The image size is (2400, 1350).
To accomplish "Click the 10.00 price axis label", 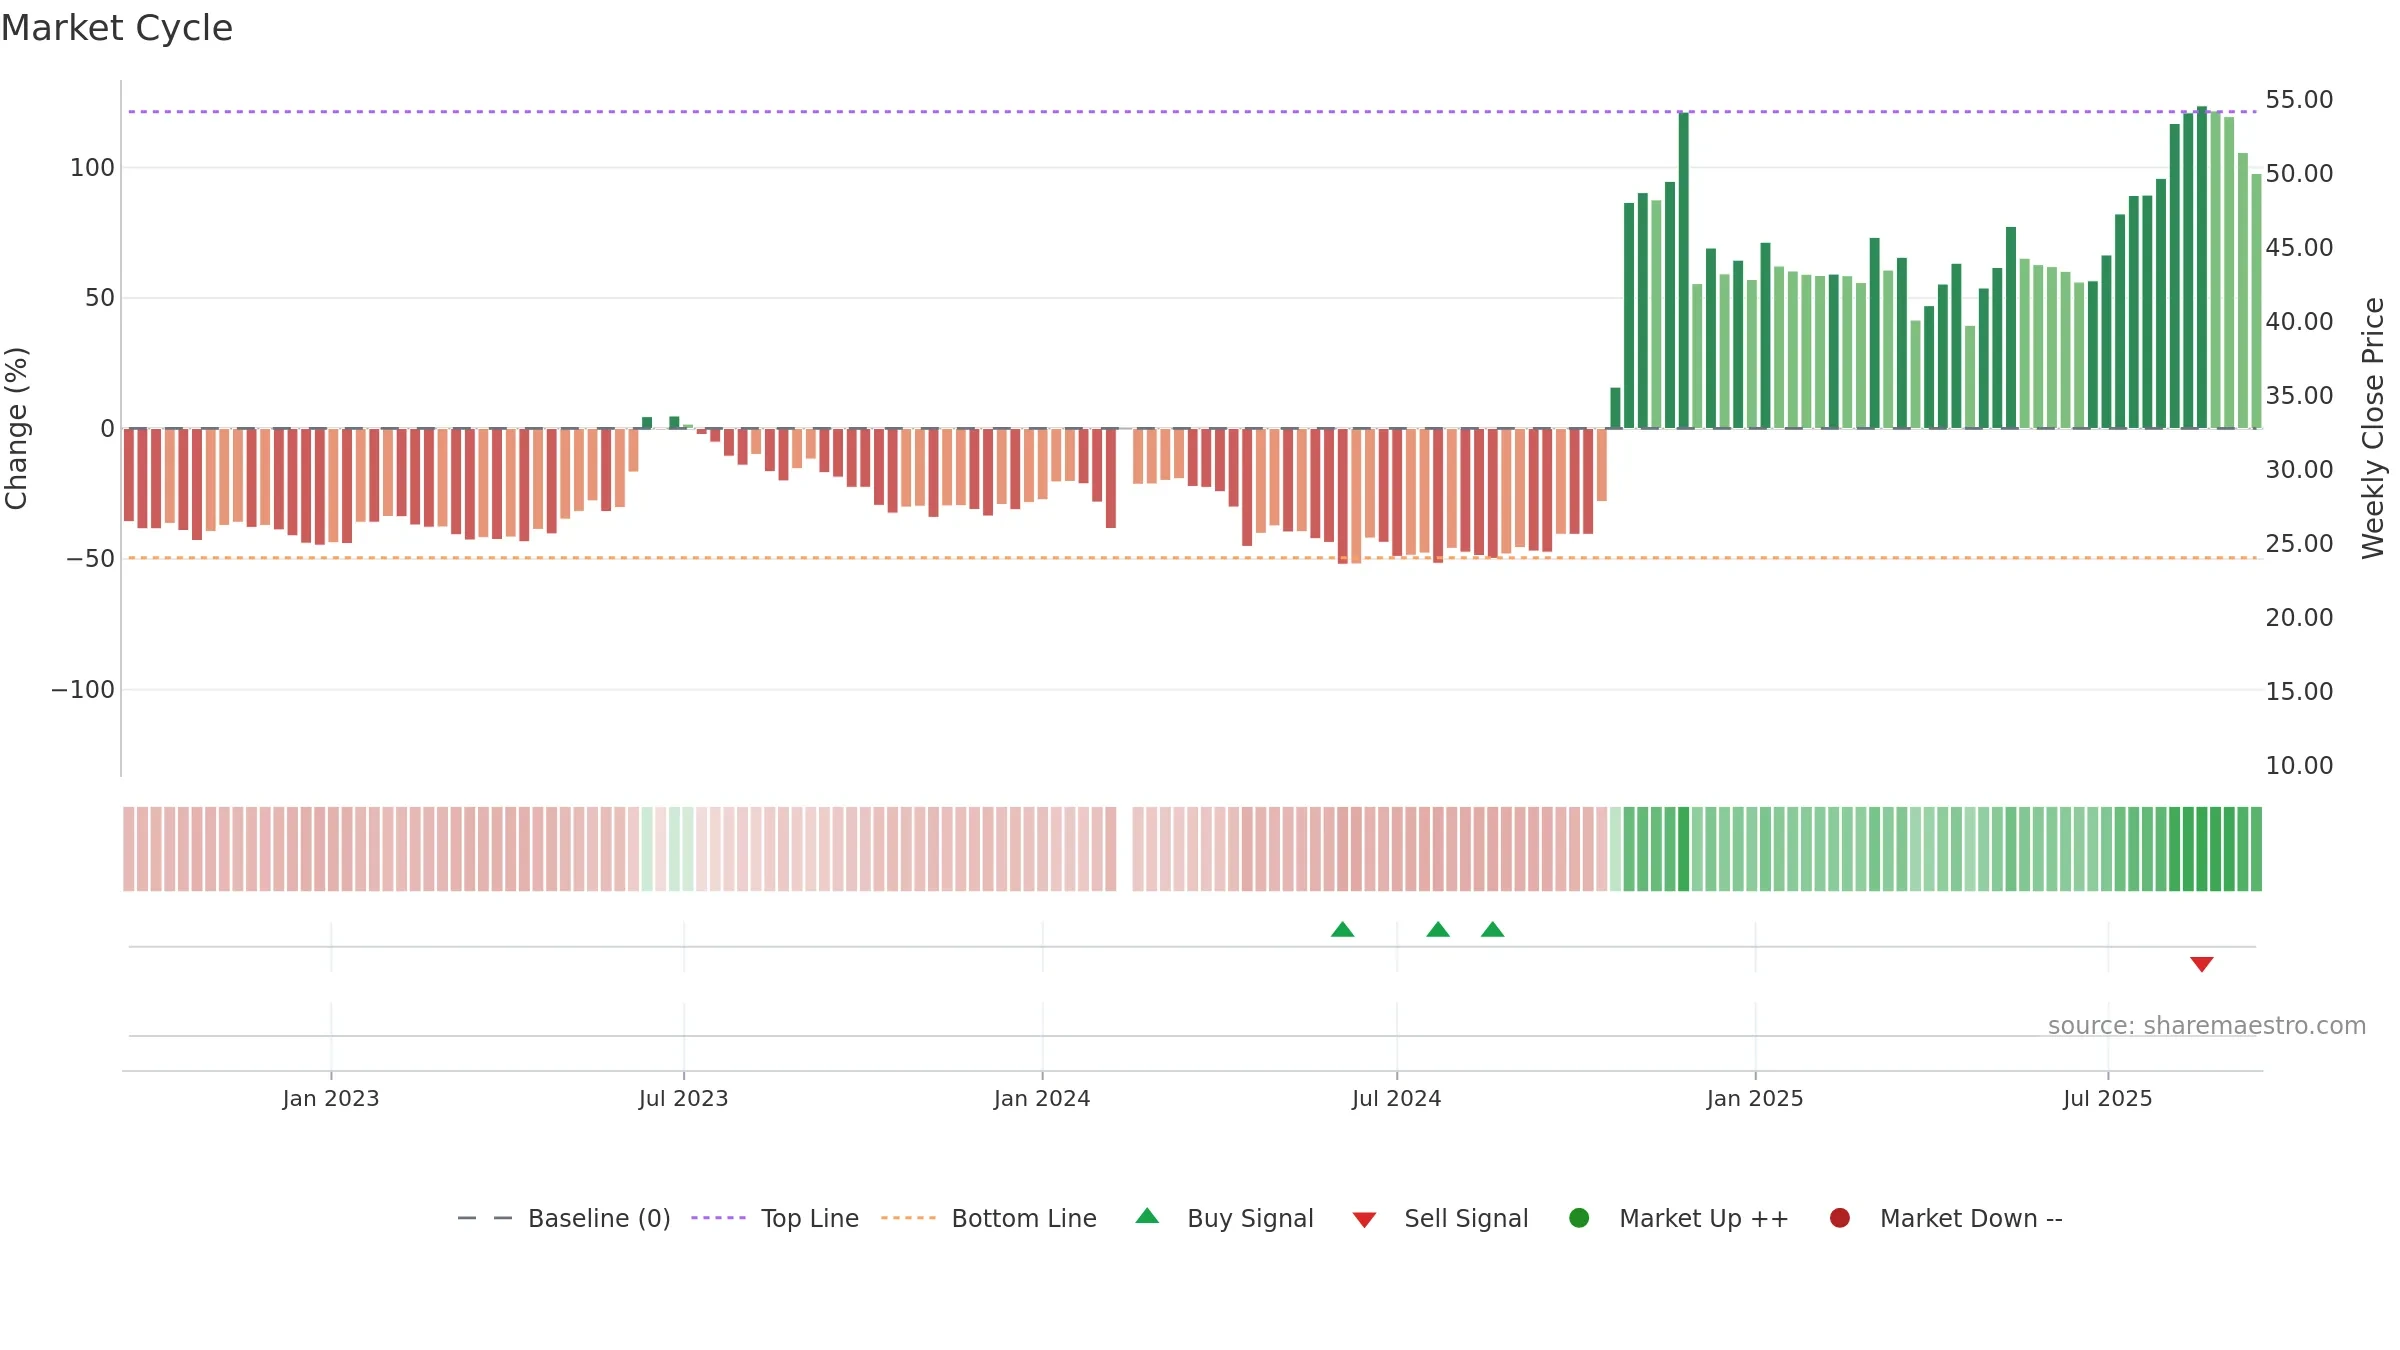I will (2299, 766).
